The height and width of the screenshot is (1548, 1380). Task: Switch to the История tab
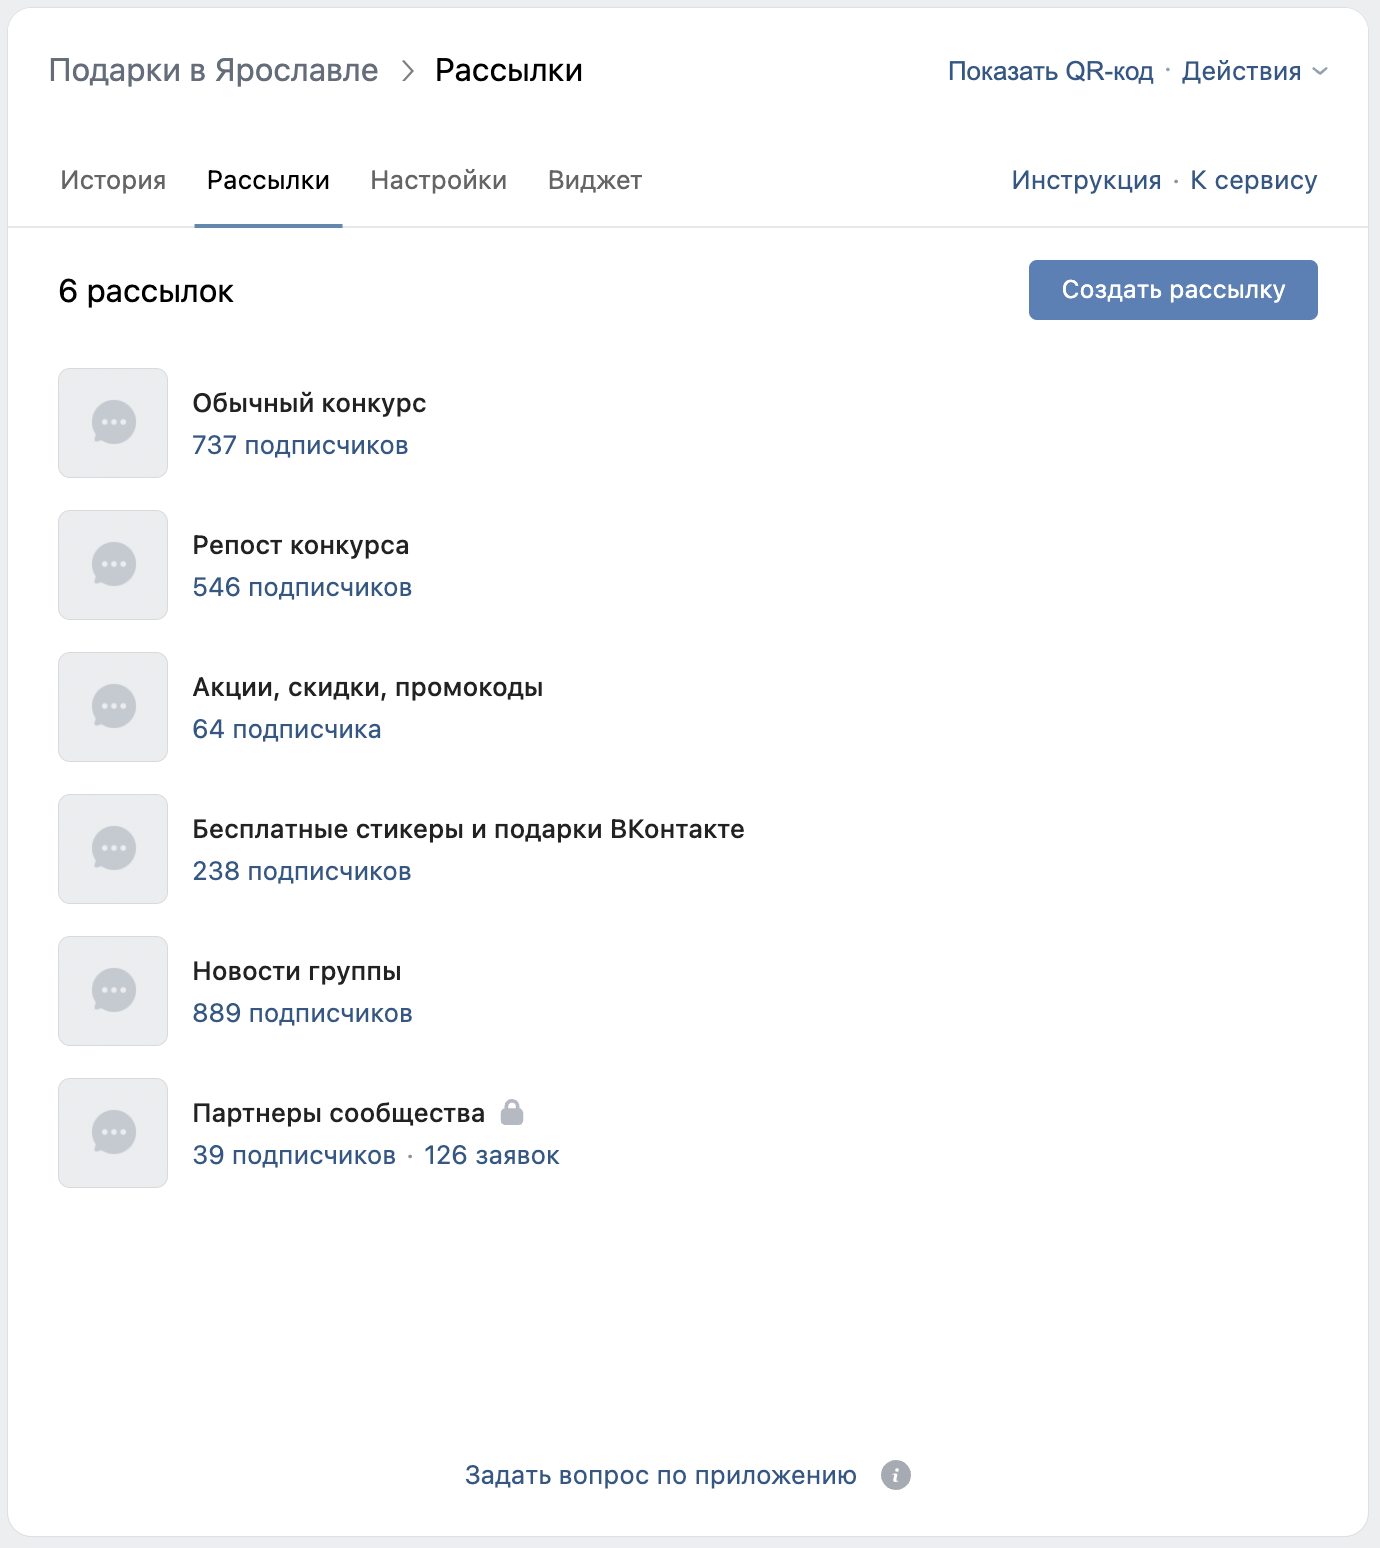113,180
